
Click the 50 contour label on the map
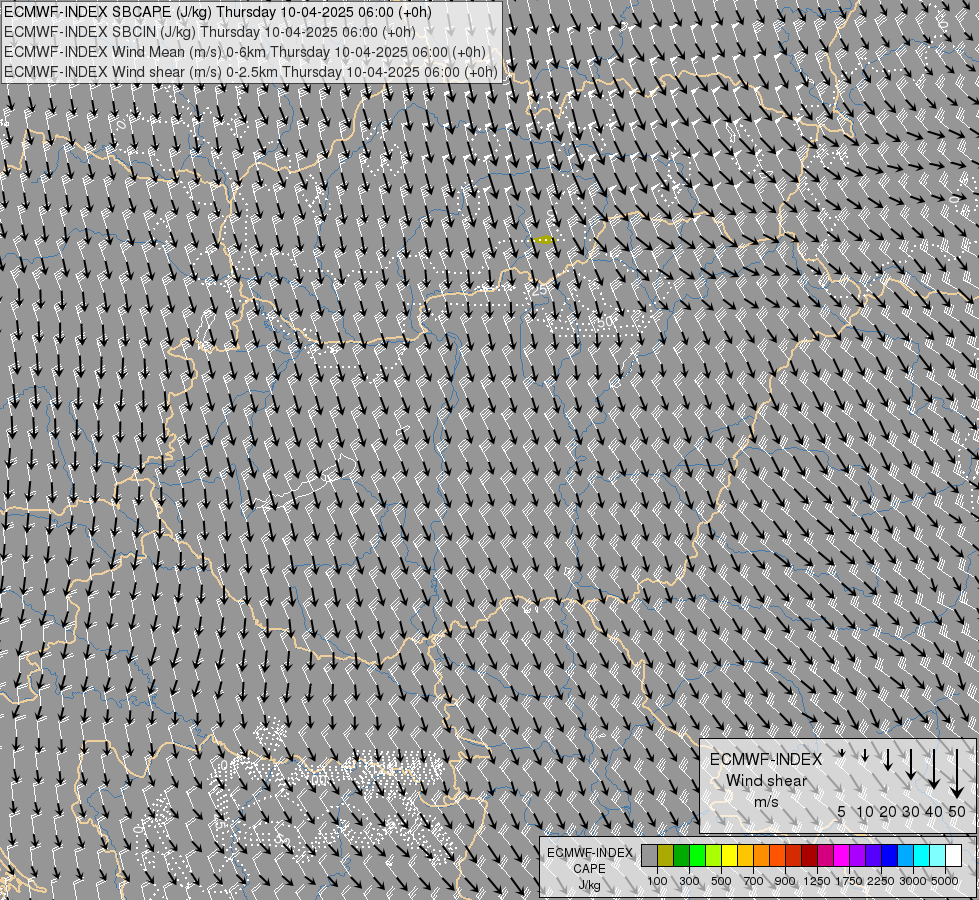tap(606, 322)
